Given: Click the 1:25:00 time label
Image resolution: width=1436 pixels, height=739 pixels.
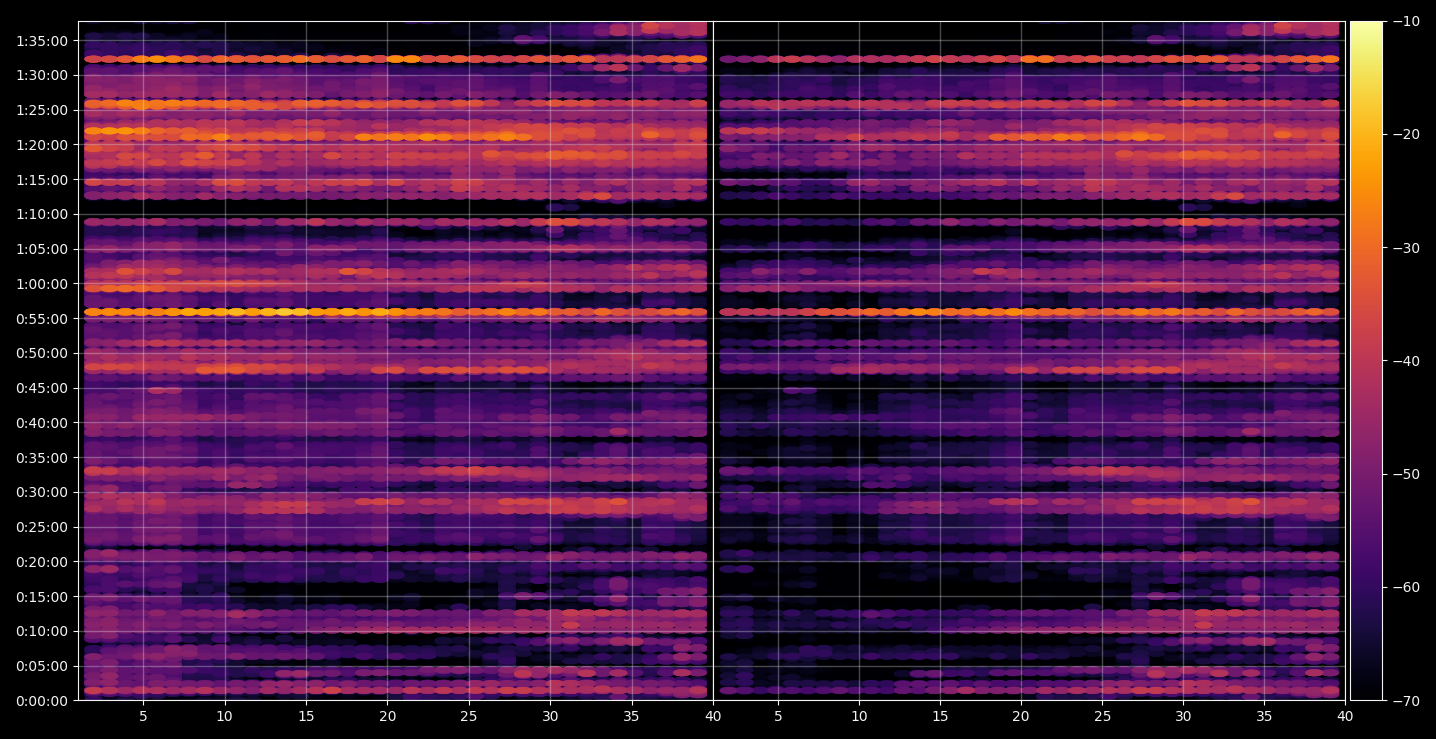Looking at the screenshot, I should point(42,110).
